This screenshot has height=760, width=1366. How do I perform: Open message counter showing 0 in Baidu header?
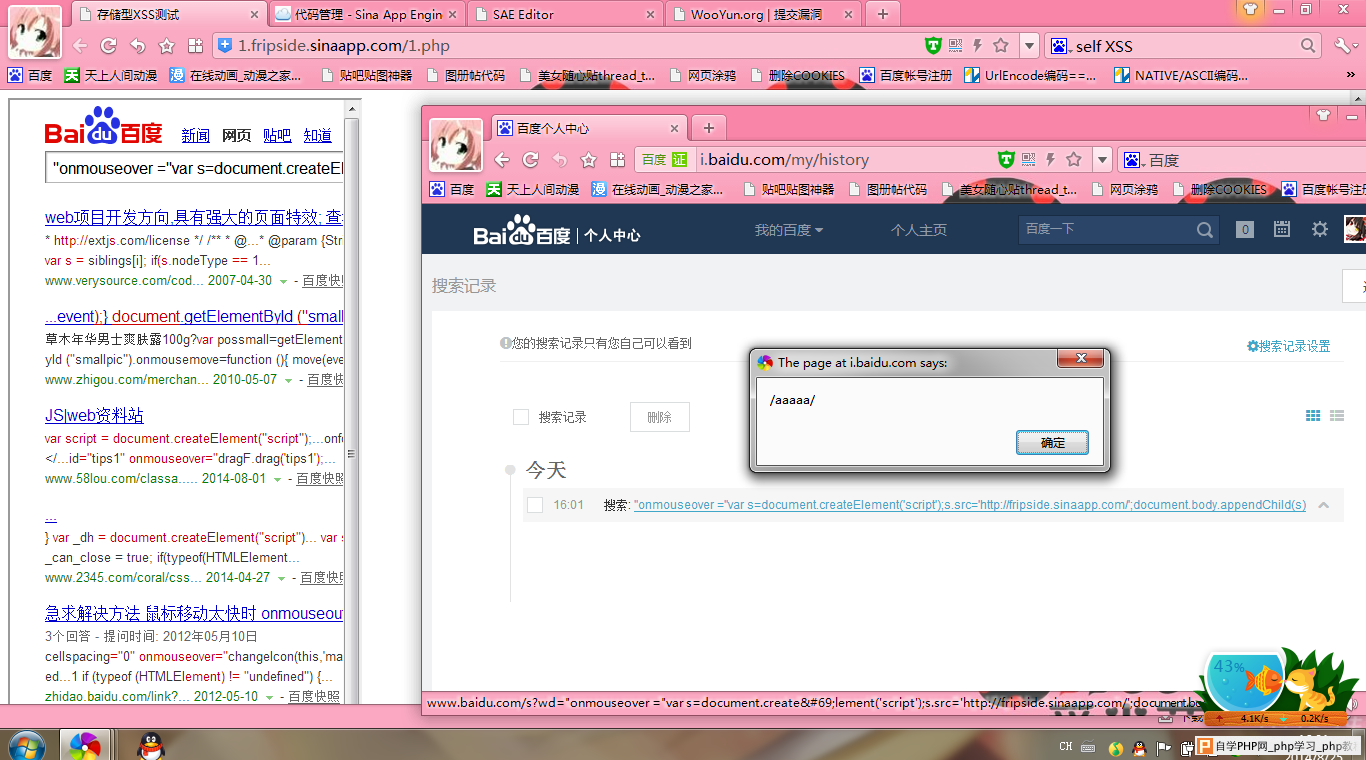(x=1245, y=230)
